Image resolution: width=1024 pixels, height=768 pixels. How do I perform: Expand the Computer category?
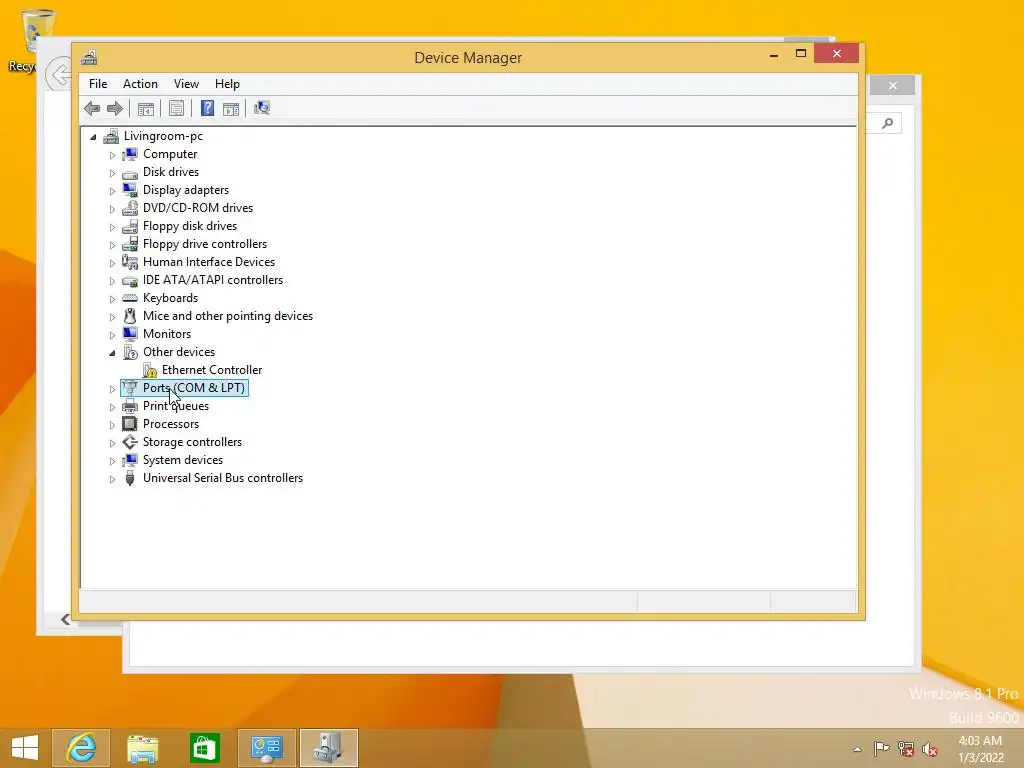[112, 155]
